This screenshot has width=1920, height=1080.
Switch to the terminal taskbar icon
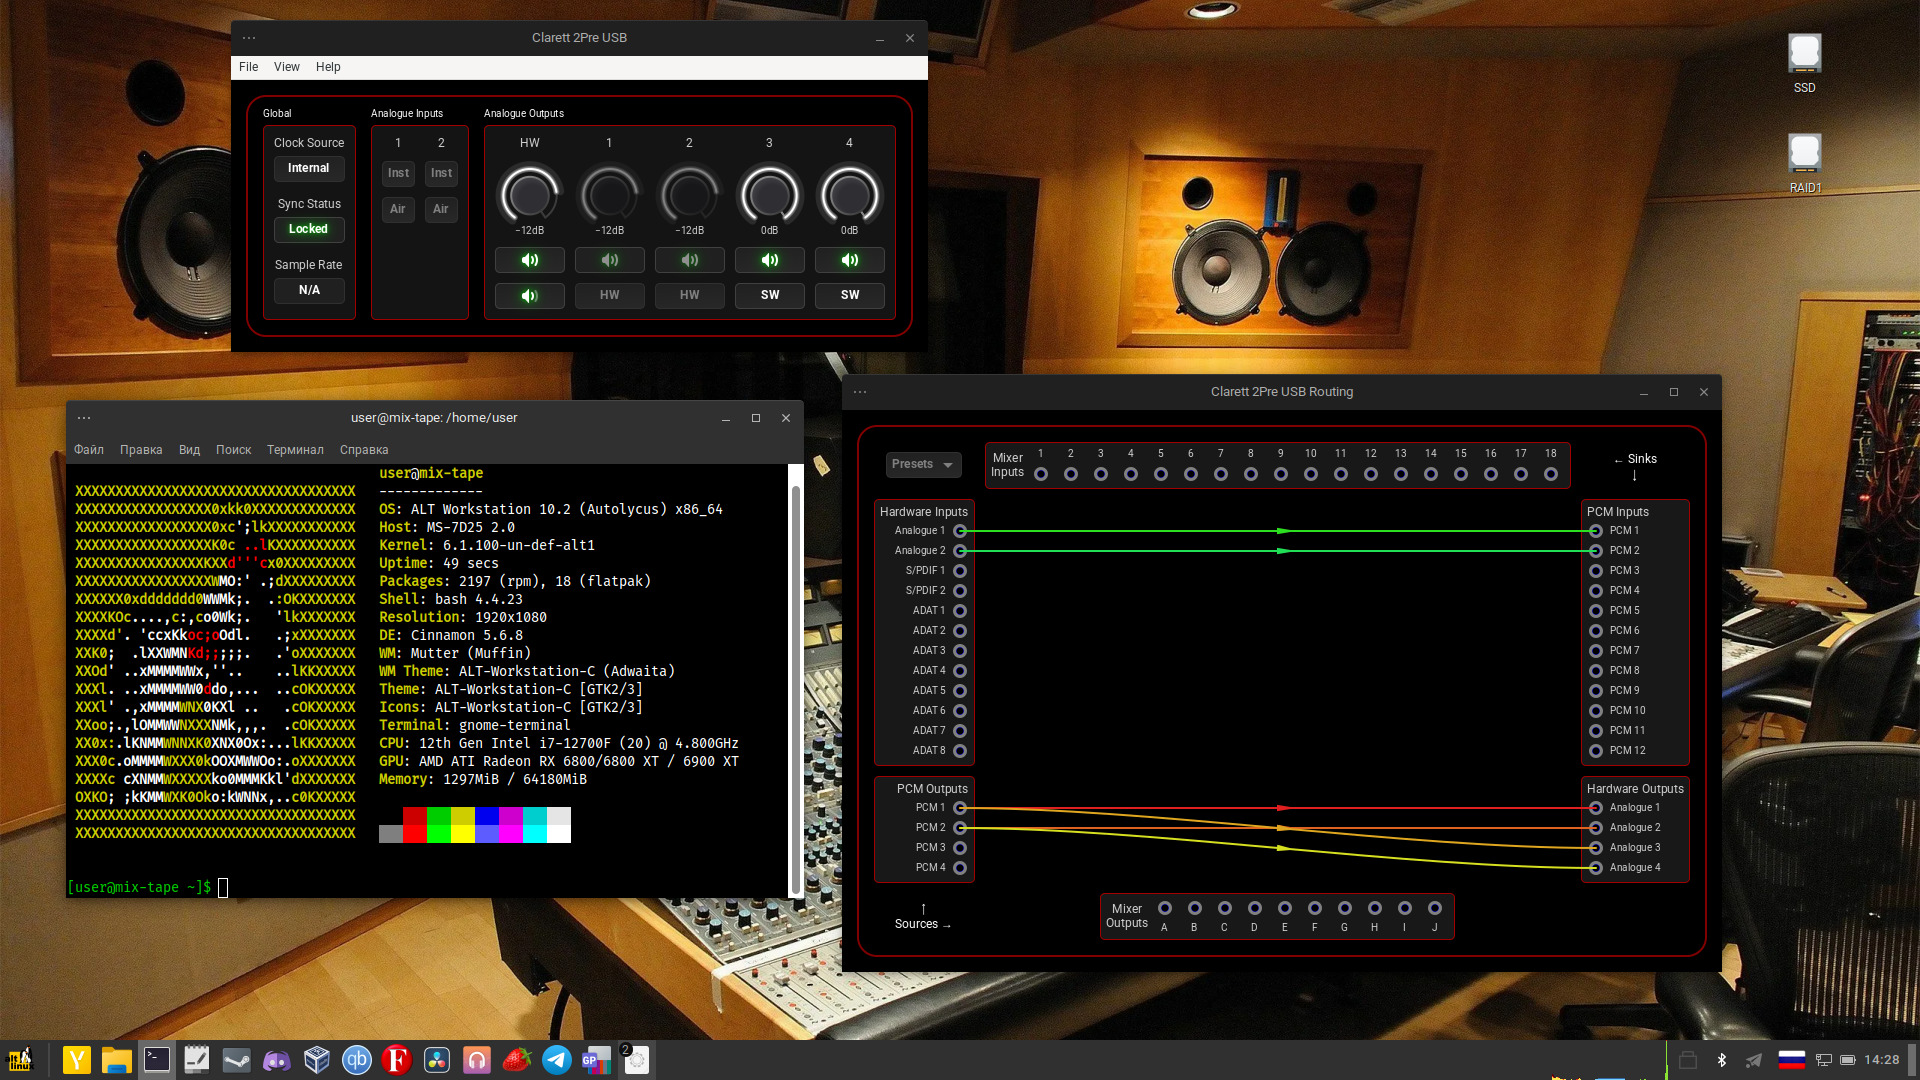(x=157, y=1059)
